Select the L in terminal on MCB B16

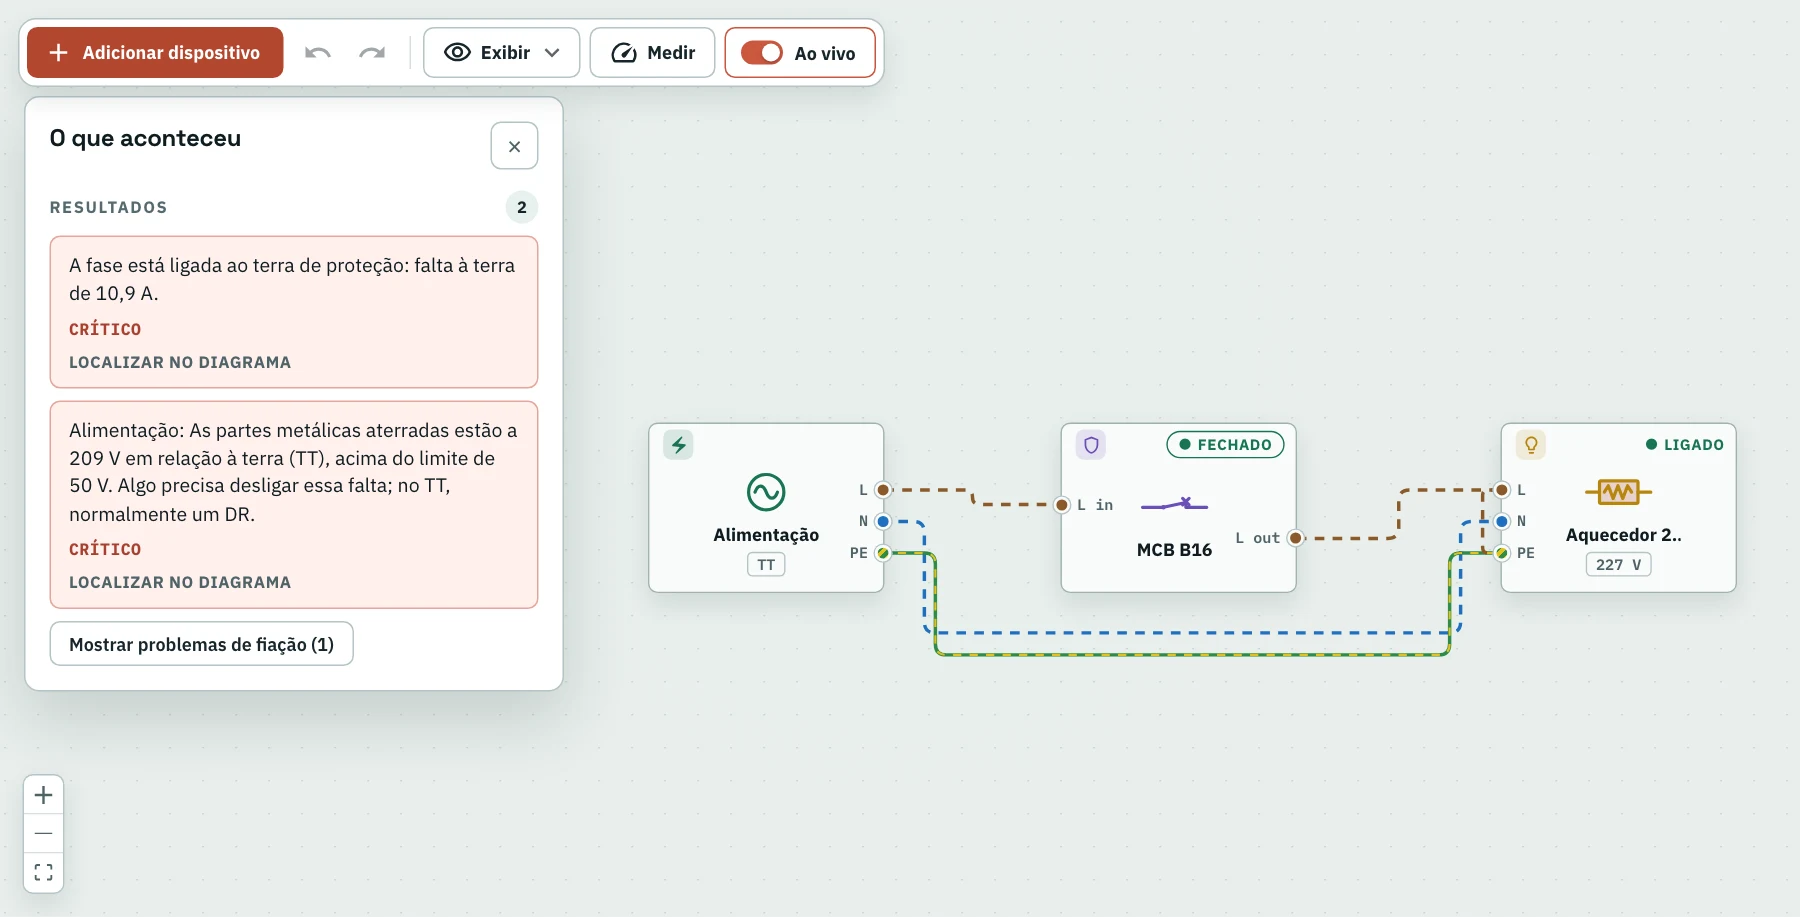[1062, 505]
